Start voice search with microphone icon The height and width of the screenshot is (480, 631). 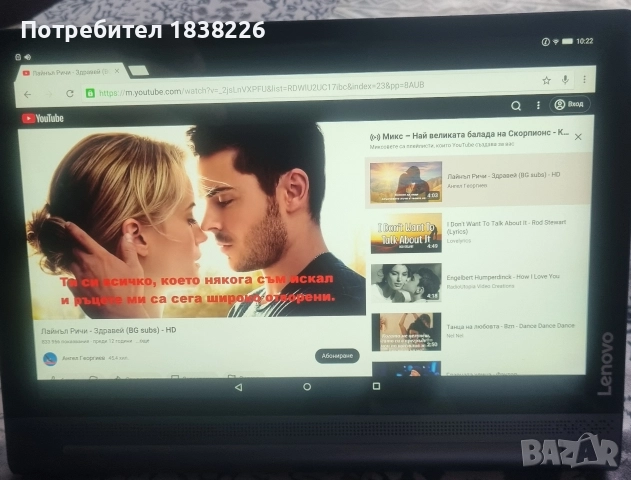point(565,80)
